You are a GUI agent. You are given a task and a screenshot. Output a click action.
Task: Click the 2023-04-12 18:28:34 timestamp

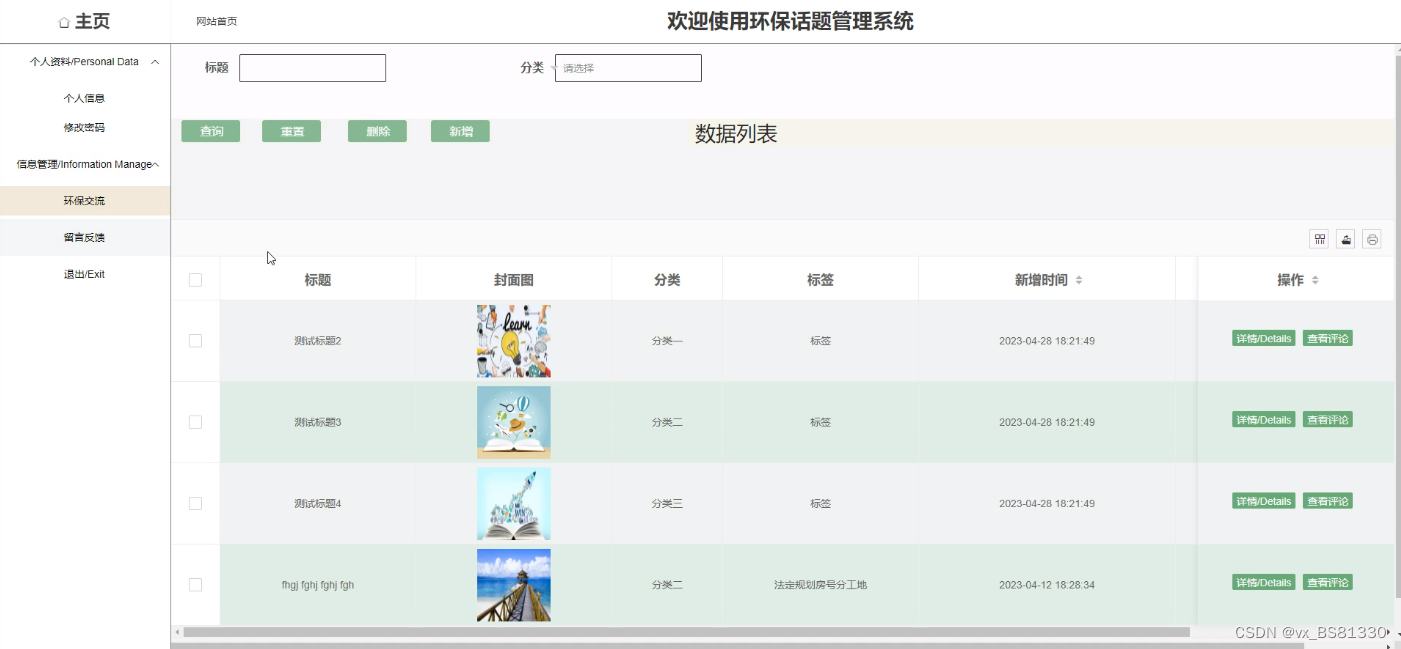click(1047, 585)
